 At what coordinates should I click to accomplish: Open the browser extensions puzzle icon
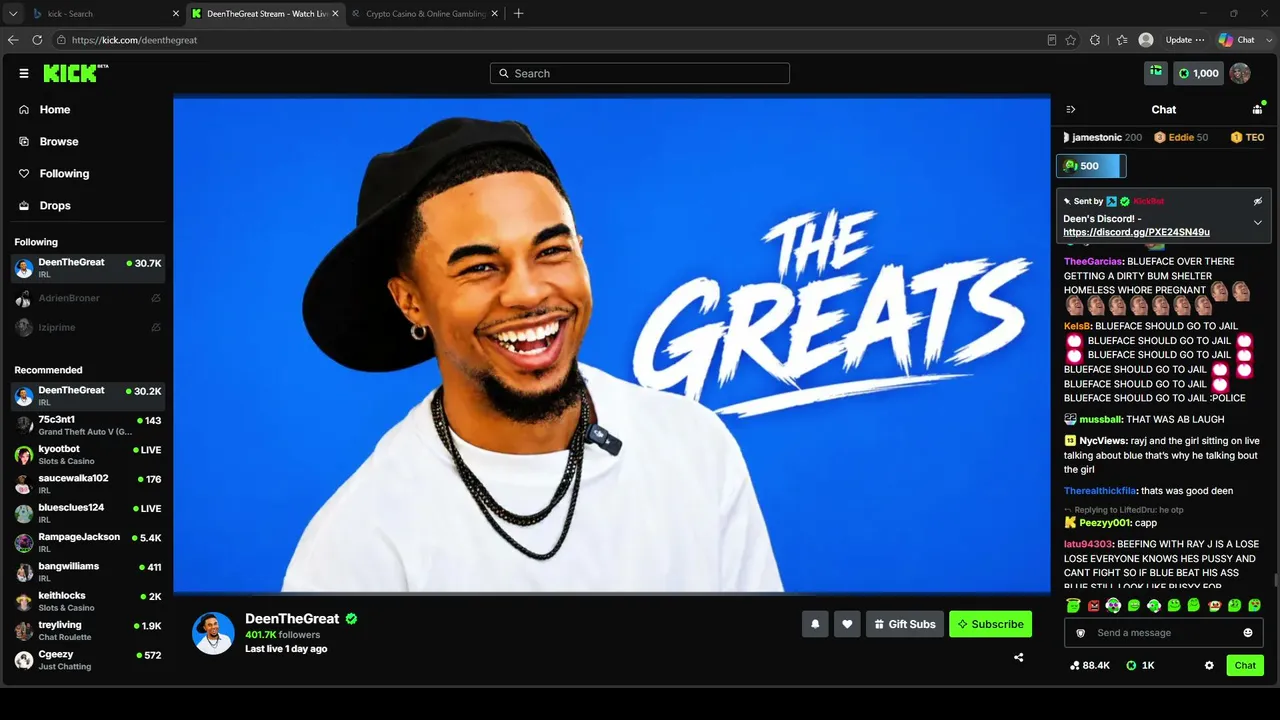point(1095,40)
